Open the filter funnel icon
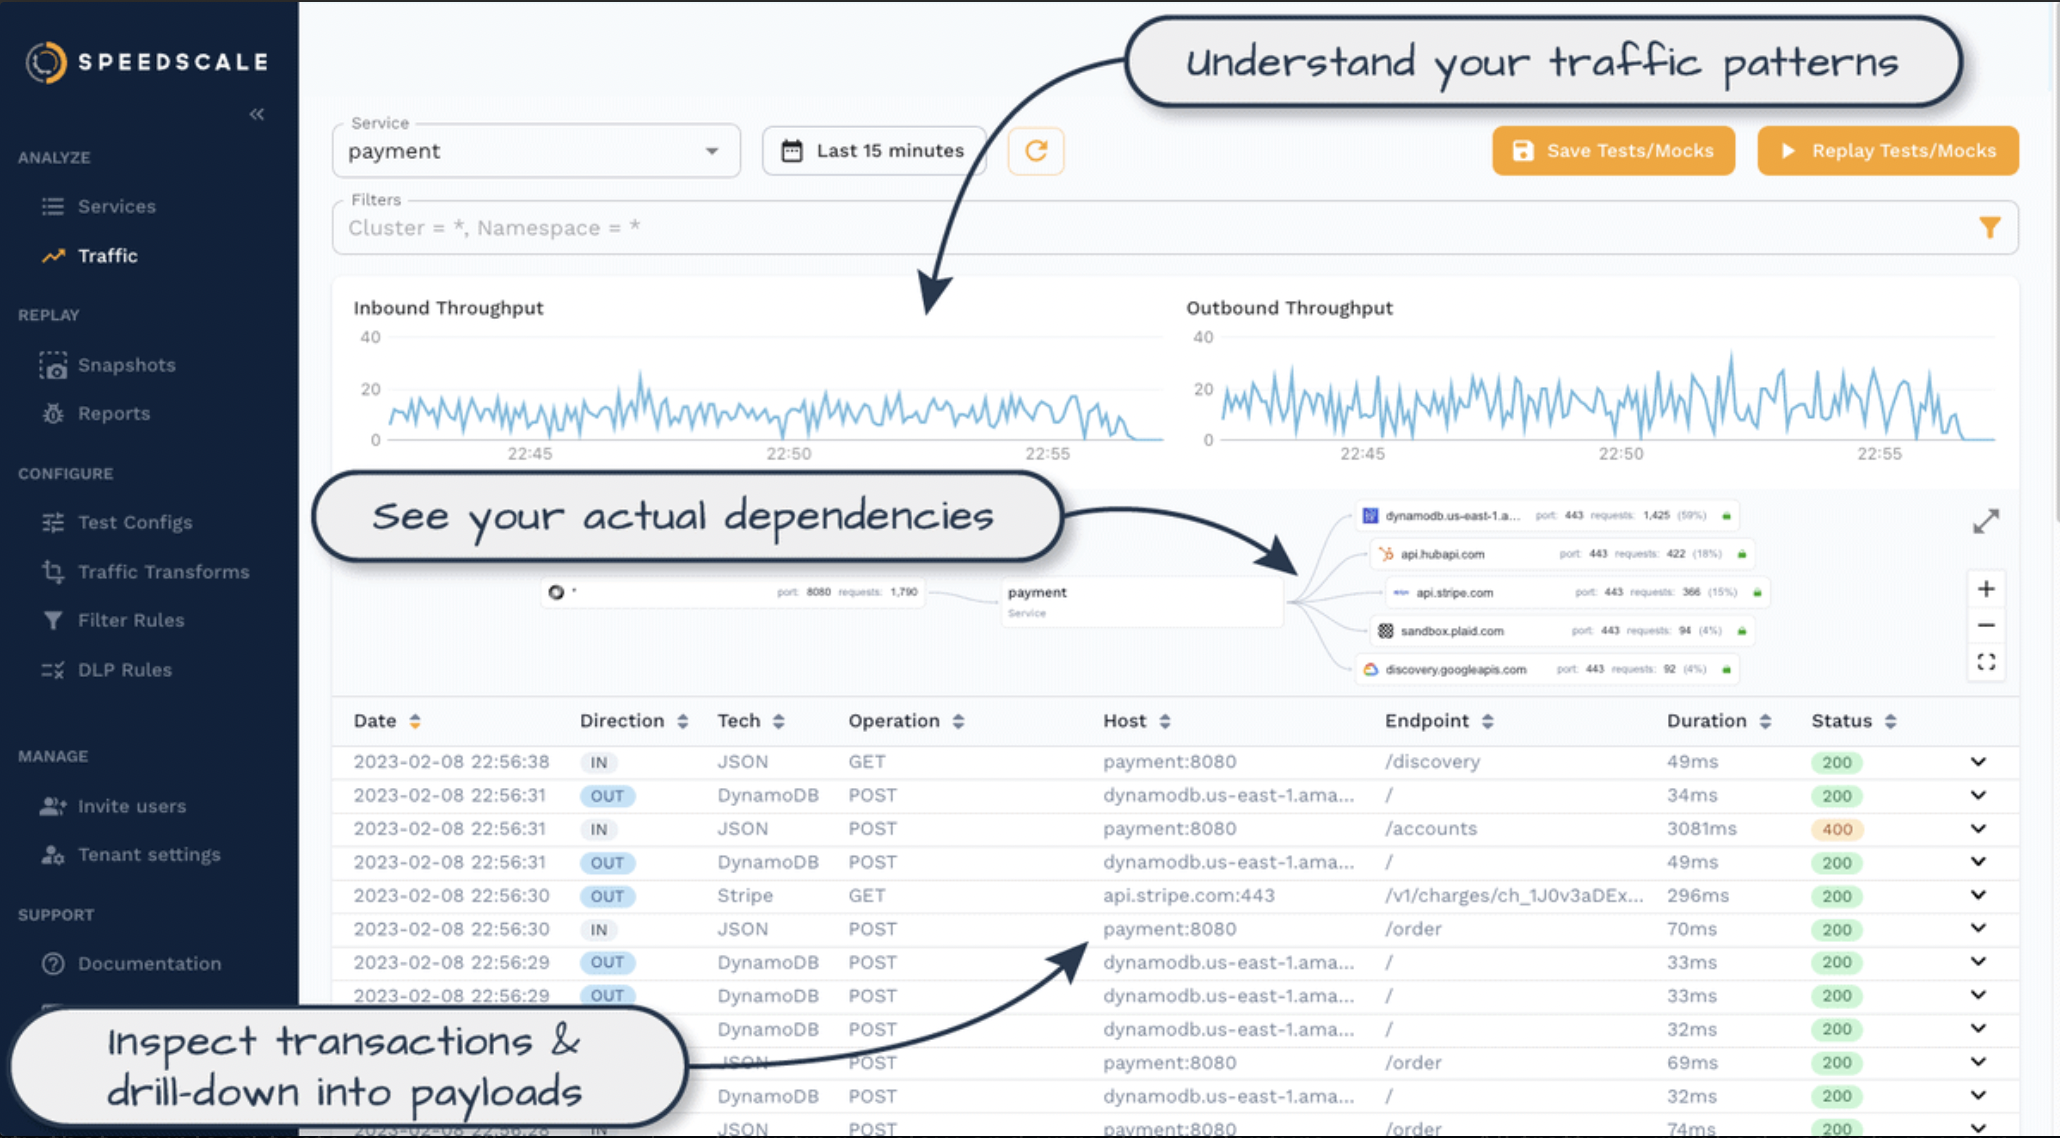This screenshot has width=2060, height=1138. click(x=1989, y=228)
